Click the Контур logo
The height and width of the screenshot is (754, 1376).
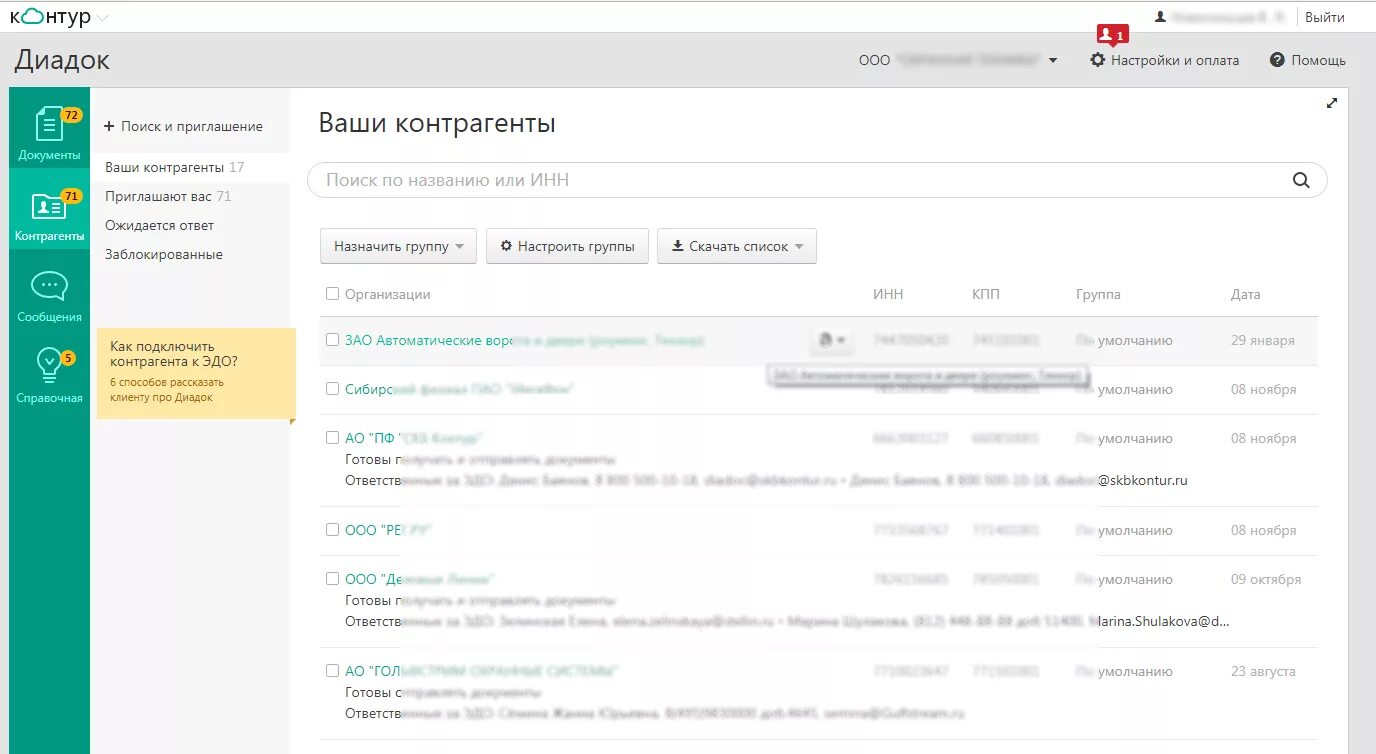pos(50,17)
